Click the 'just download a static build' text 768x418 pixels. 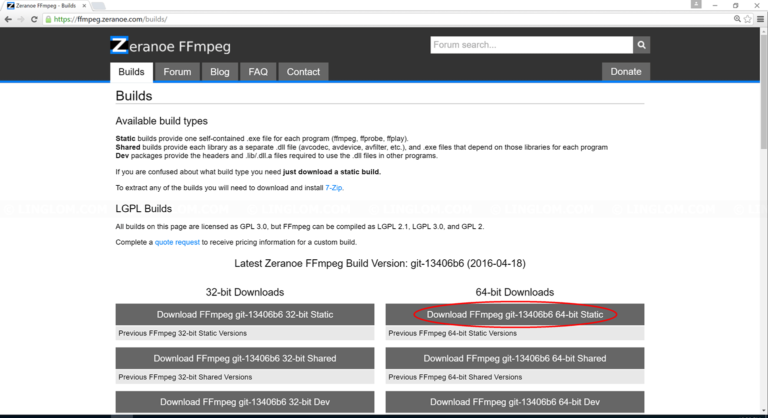coord(332,172)
